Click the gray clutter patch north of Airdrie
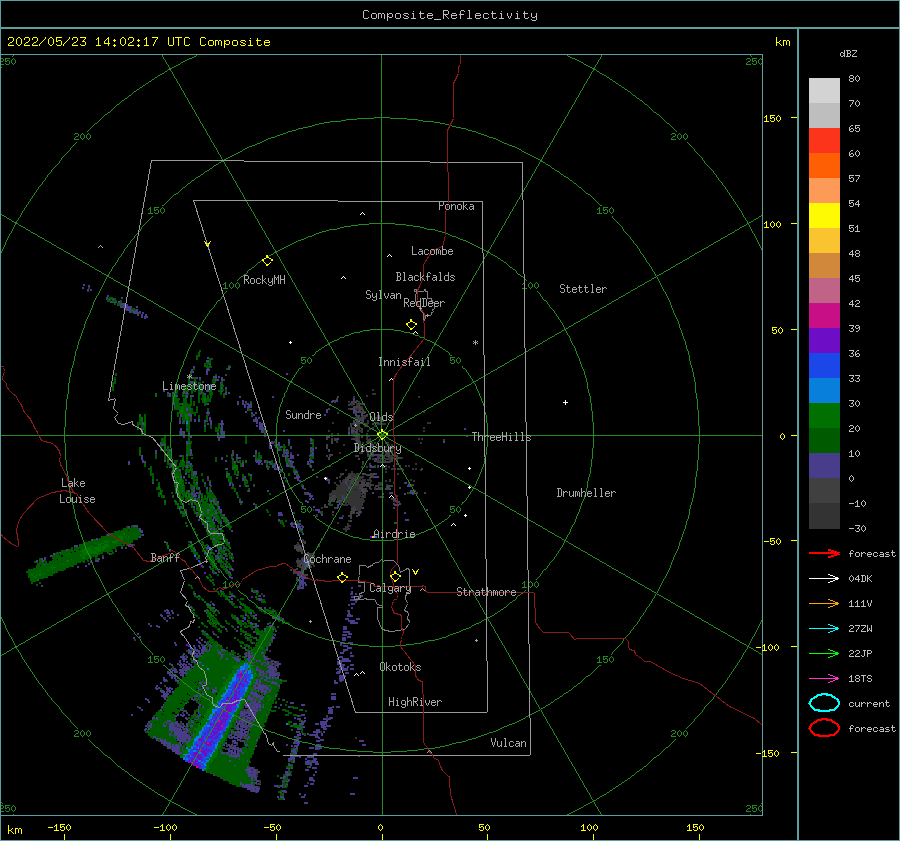Screen dimensions: 900x841 tap(348, 494)
